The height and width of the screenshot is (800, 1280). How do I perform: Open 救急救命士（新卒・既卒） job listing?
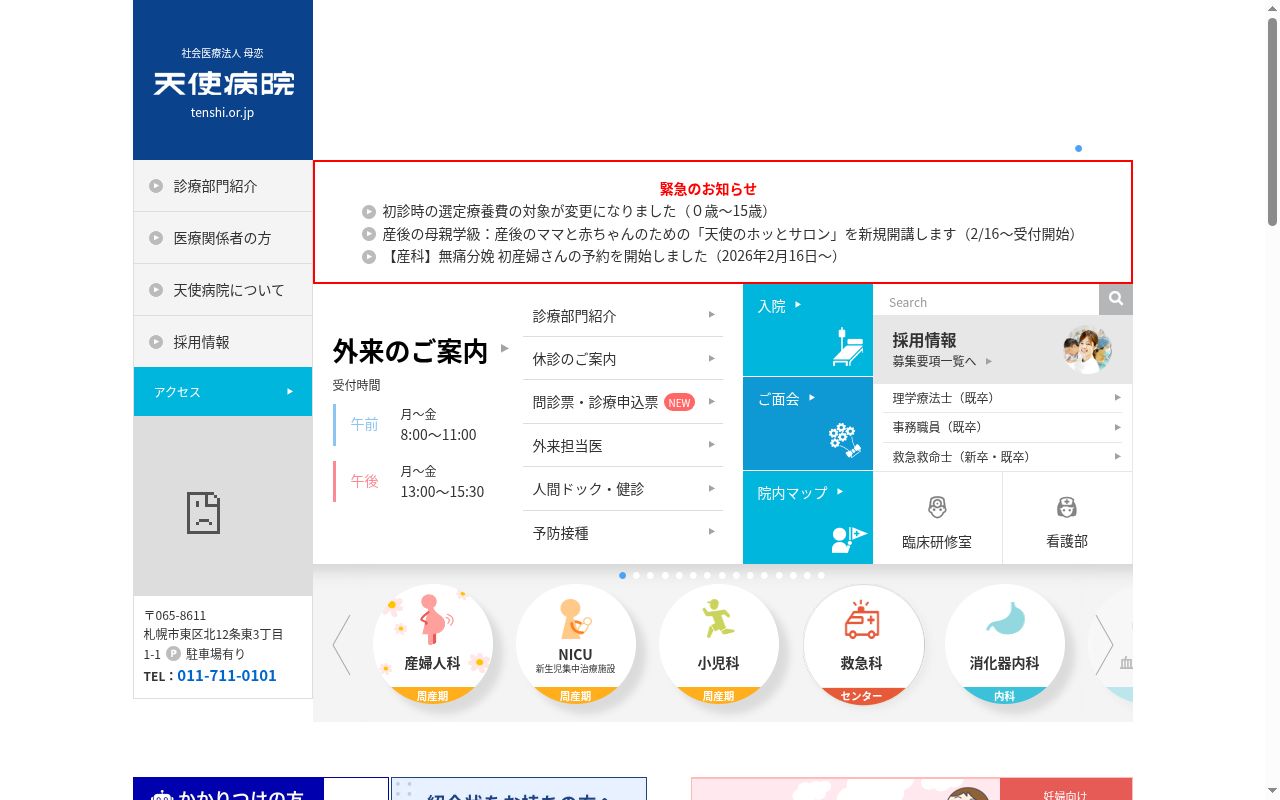point(1003,457)
